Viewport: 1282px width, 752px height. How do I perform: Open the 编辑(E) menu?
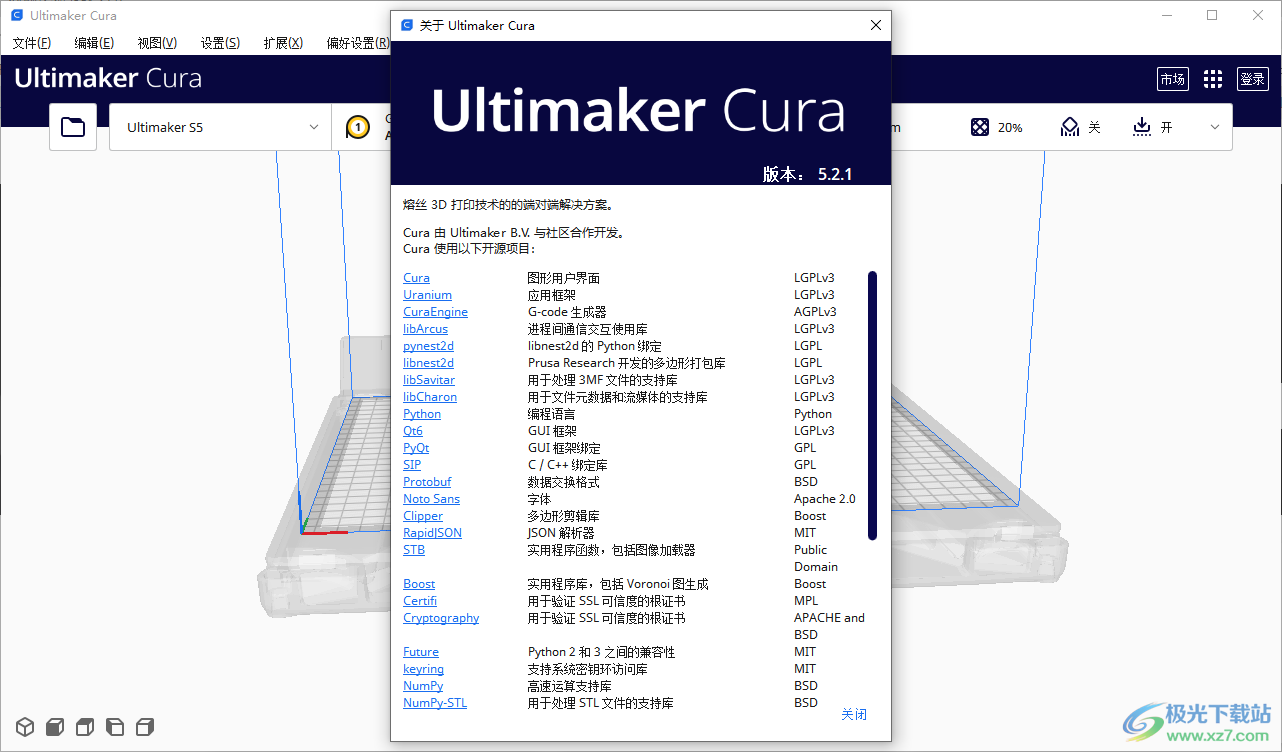point(94,43)
